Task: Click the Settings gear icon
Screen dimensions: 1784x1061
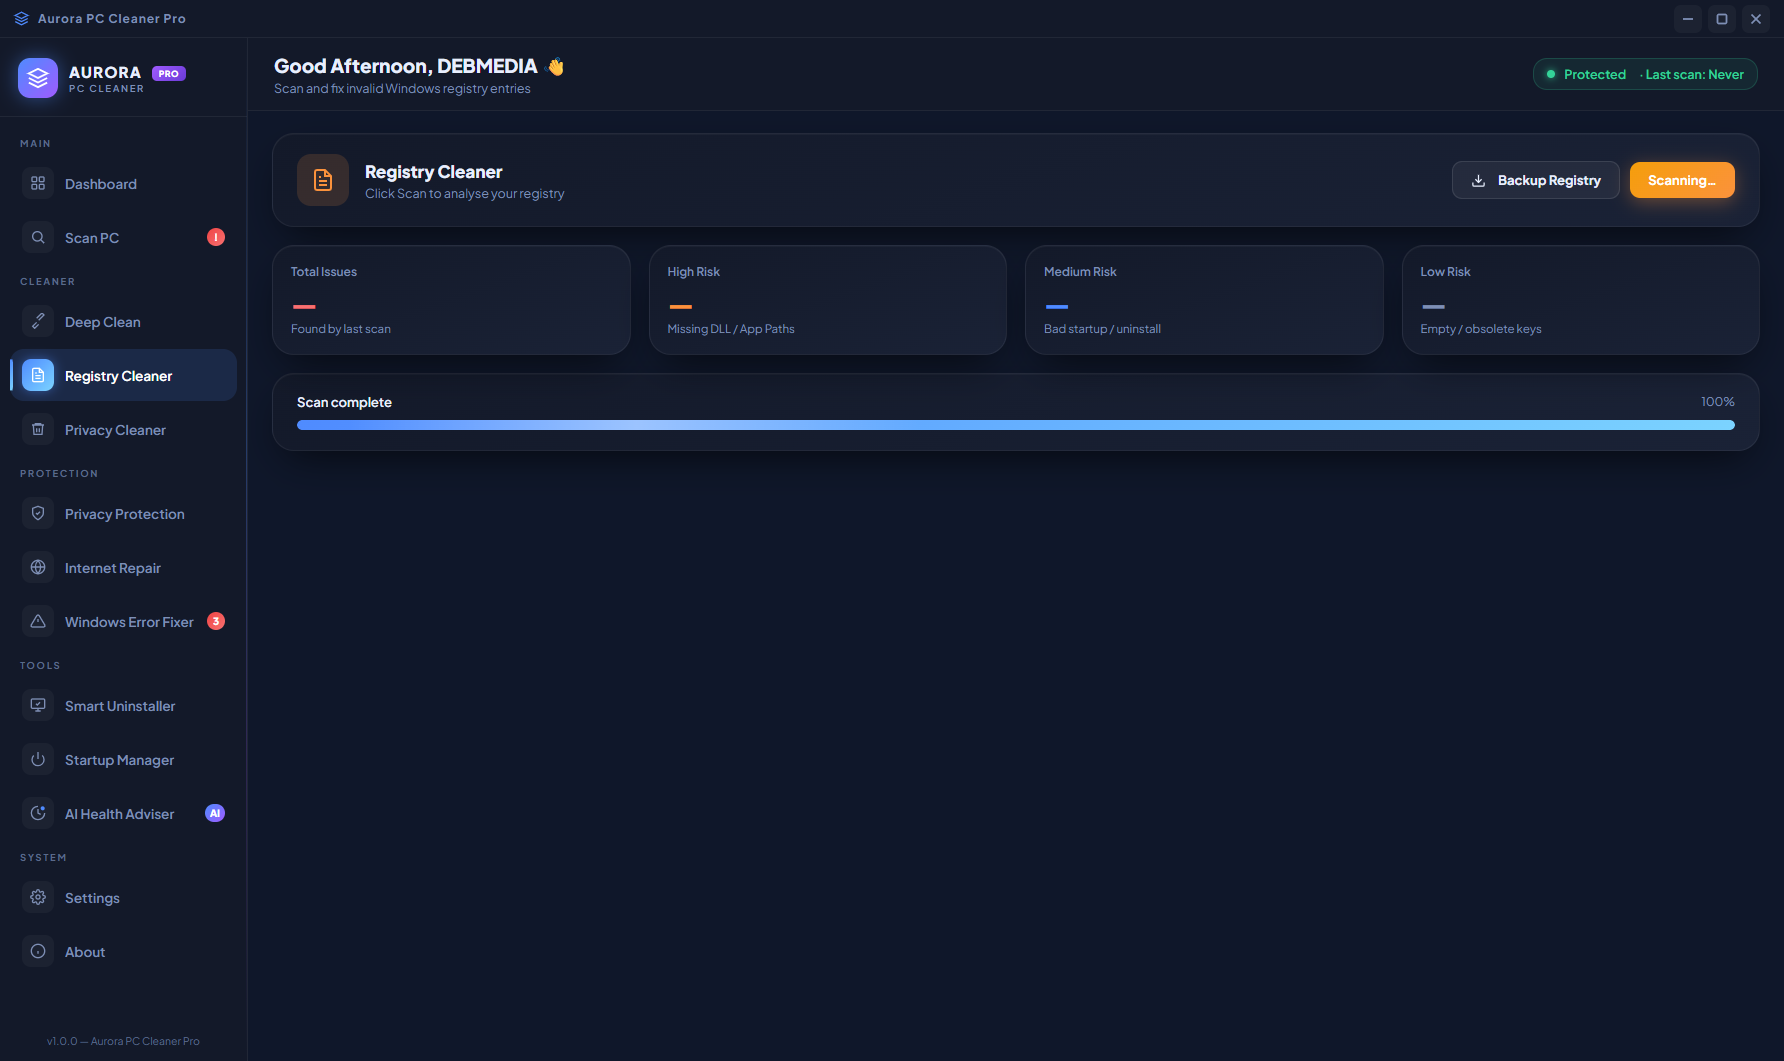Action: point(38,897)
